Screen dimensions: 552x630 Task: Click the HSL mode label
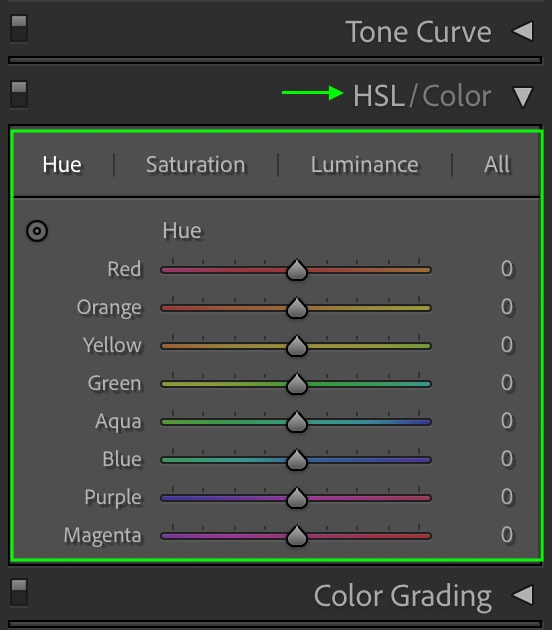tap(378, 96)
